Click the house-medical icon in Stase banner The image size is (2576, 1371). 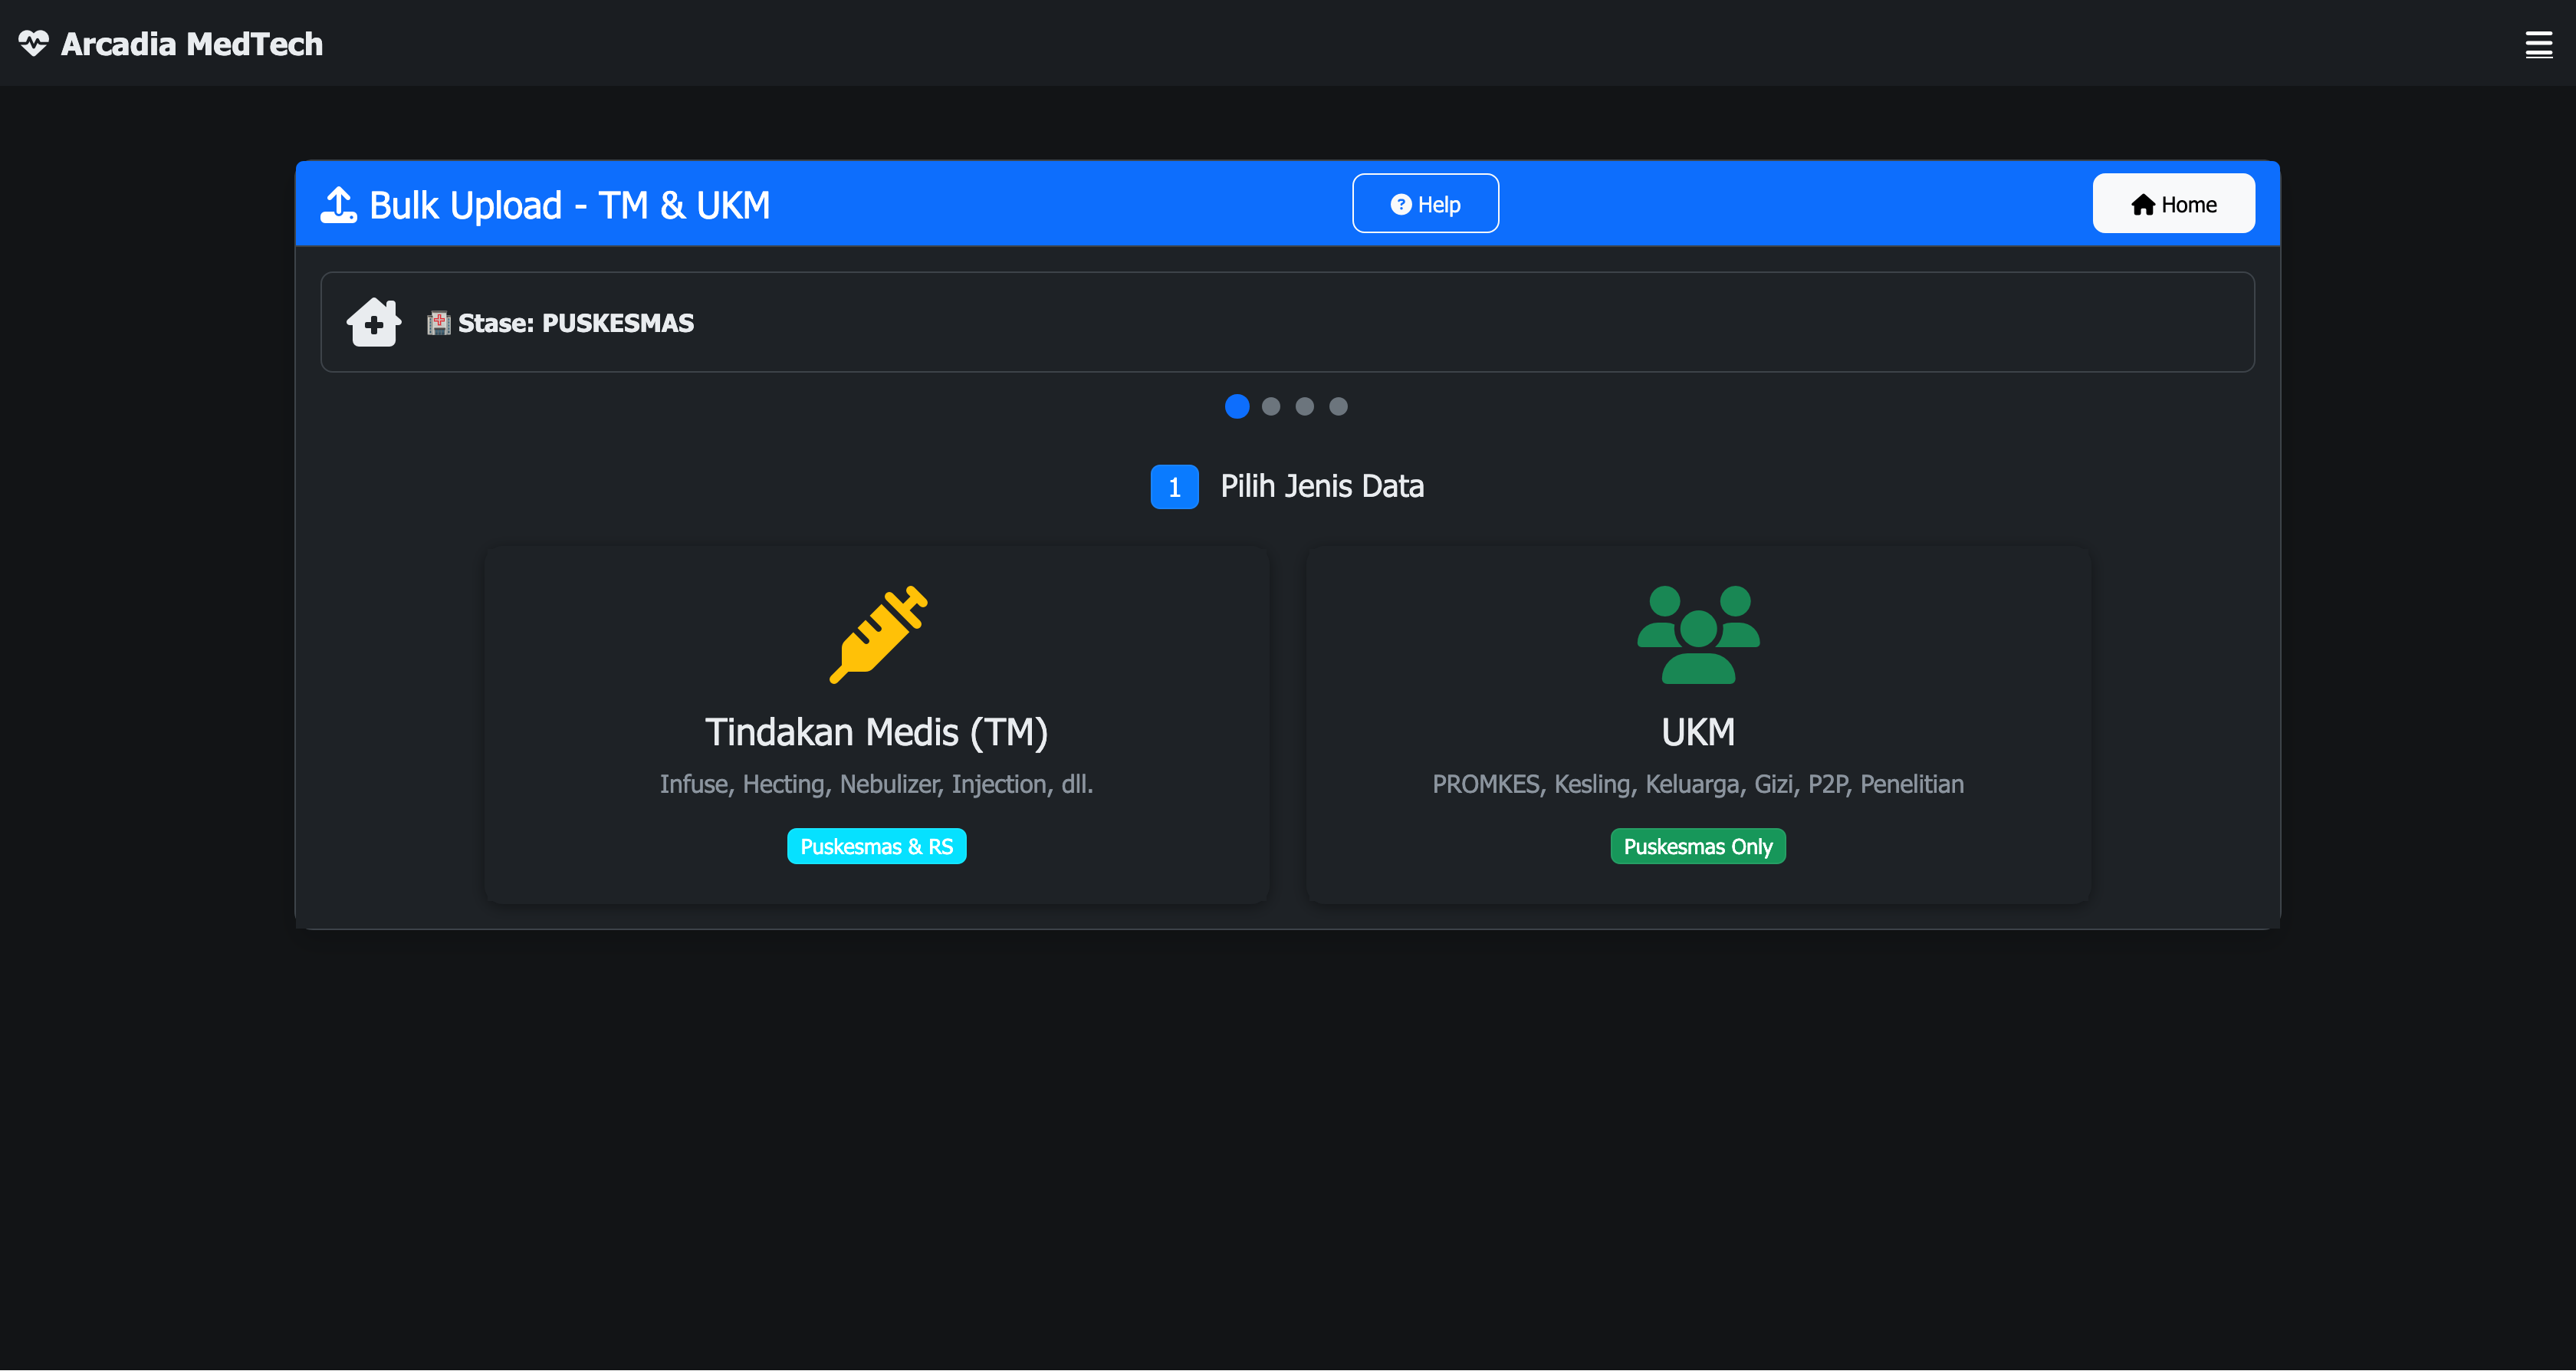[374, 322]
